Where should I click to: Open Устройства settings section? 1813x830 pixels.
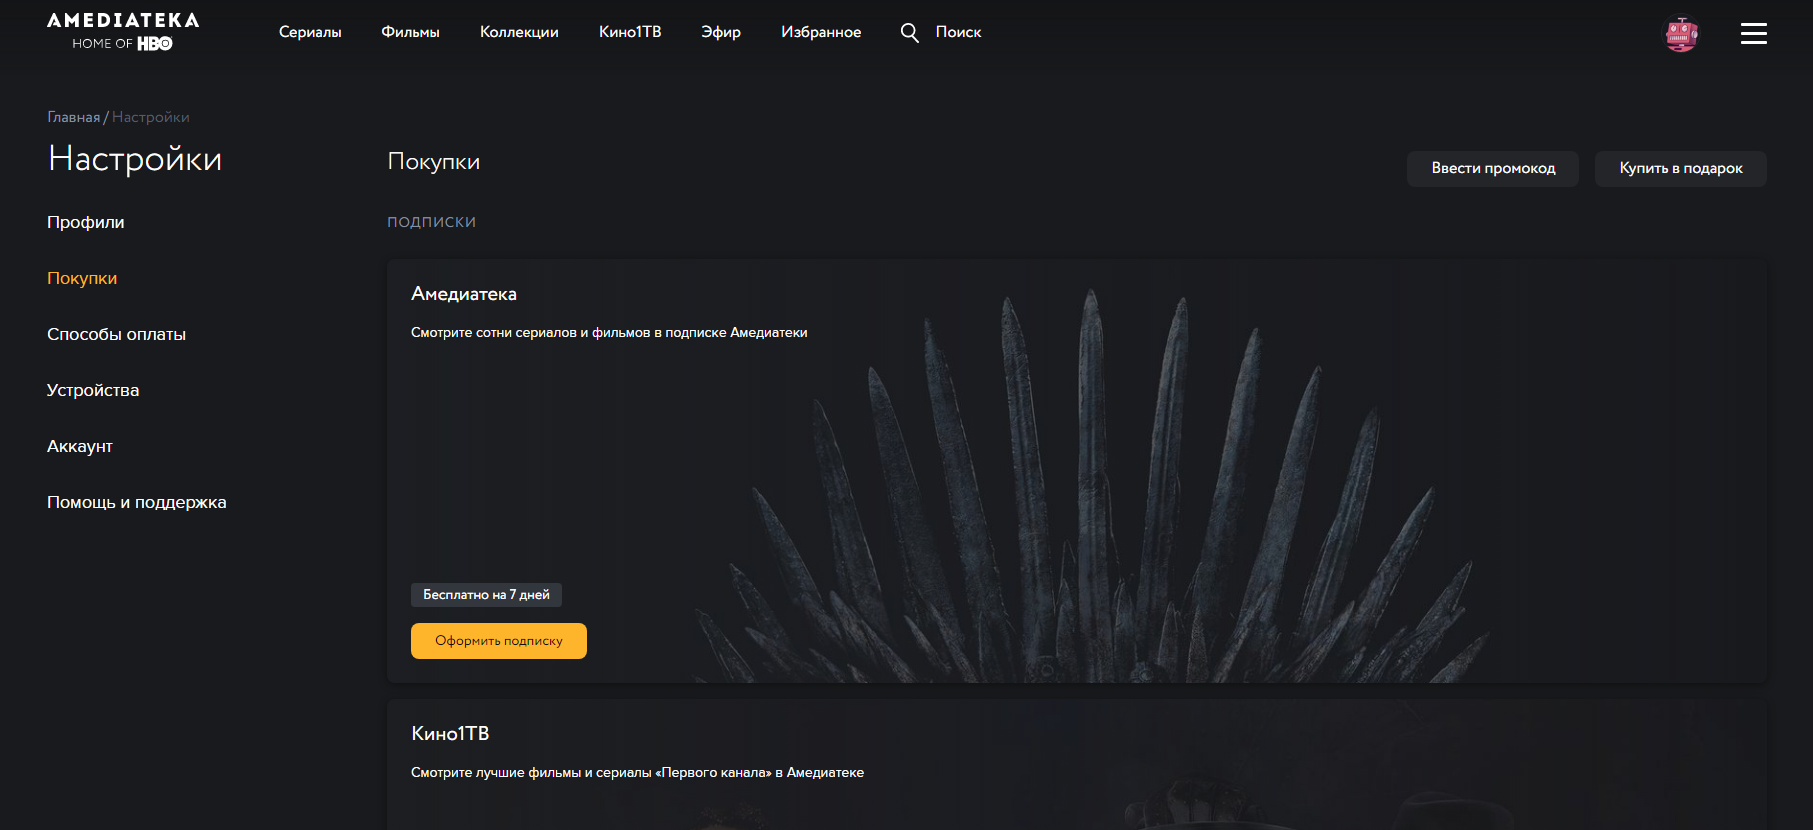(x=93, y=390)
